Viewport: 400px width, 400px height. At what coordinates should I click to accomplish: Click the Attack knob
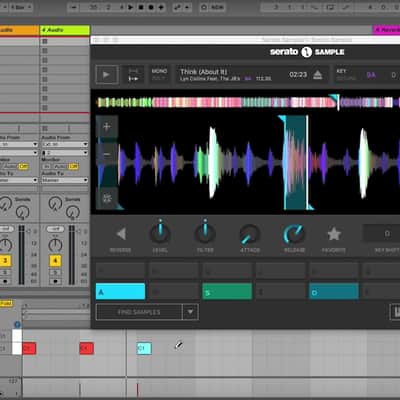[x=250, y=234]
